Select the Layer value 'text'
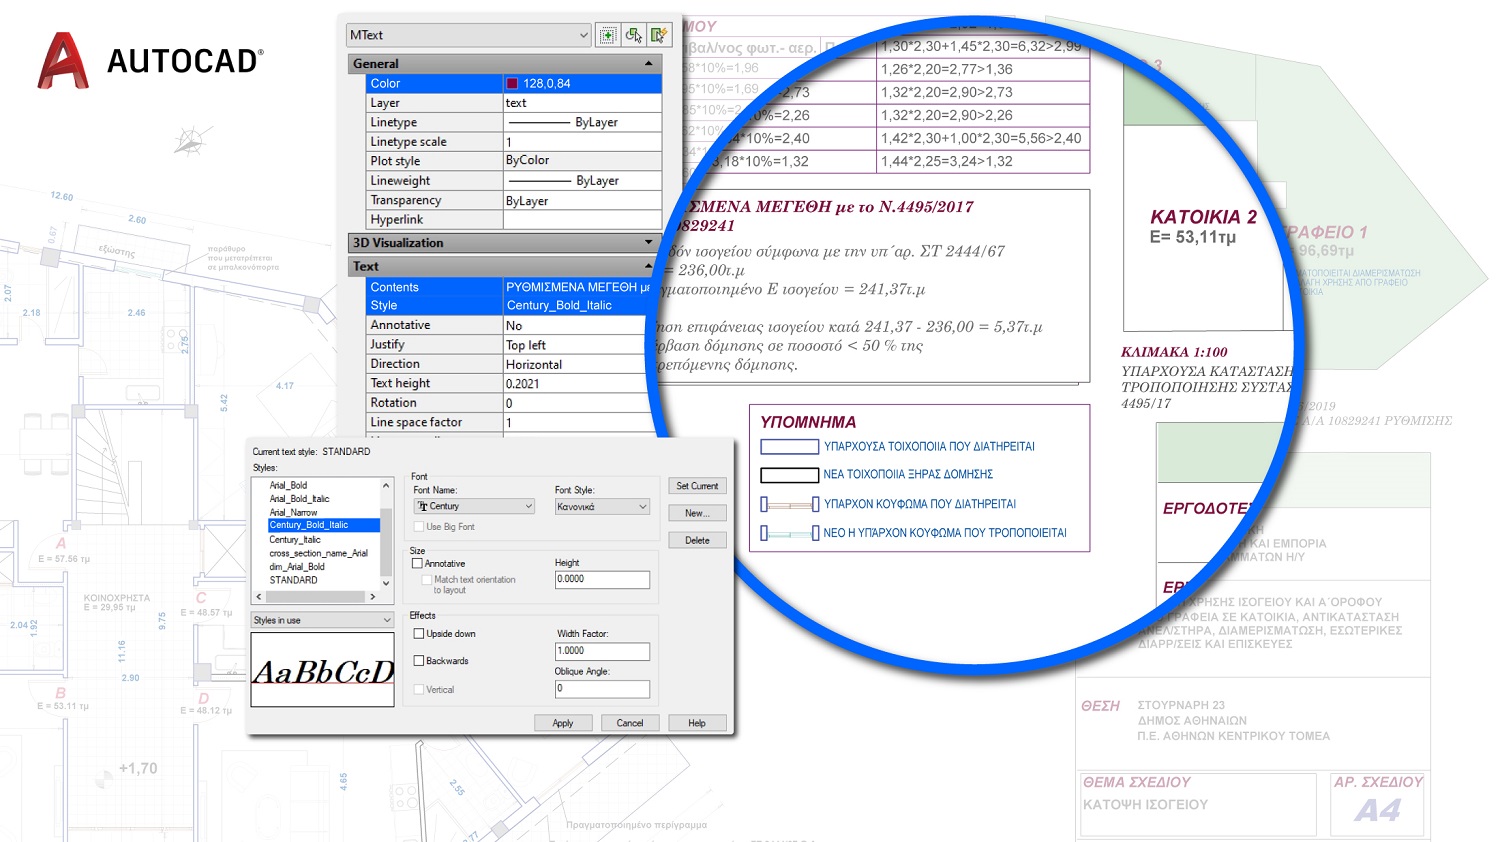This screenshot has width=1500, height=842. [x=582, y=103]
